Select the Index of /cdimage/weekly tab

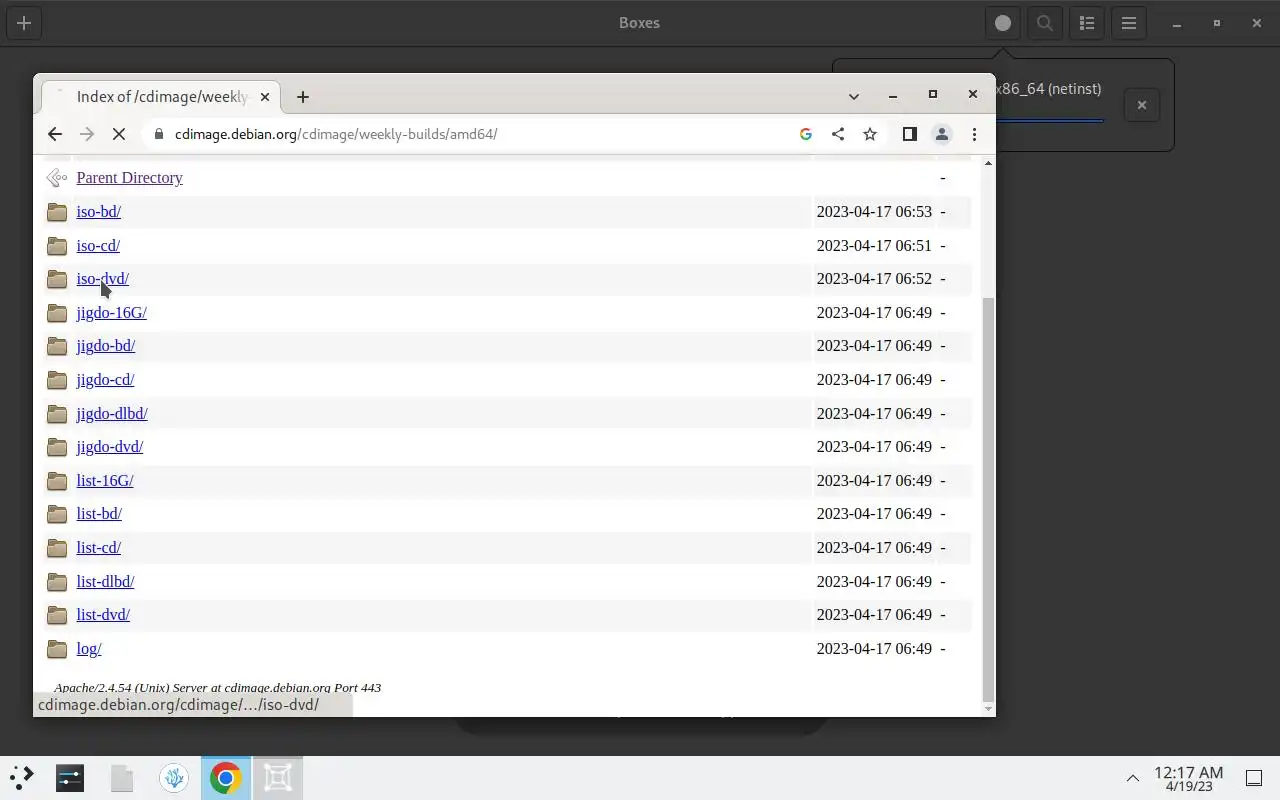click(x=161, y=97)
